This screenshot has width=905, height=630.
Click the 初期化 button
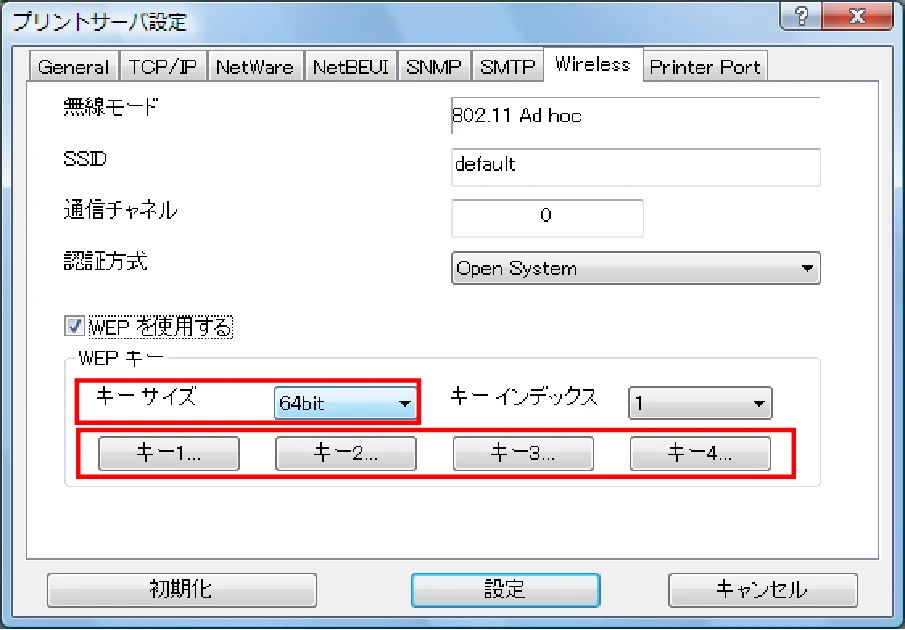pyautogui.click(x=182, y=590)
